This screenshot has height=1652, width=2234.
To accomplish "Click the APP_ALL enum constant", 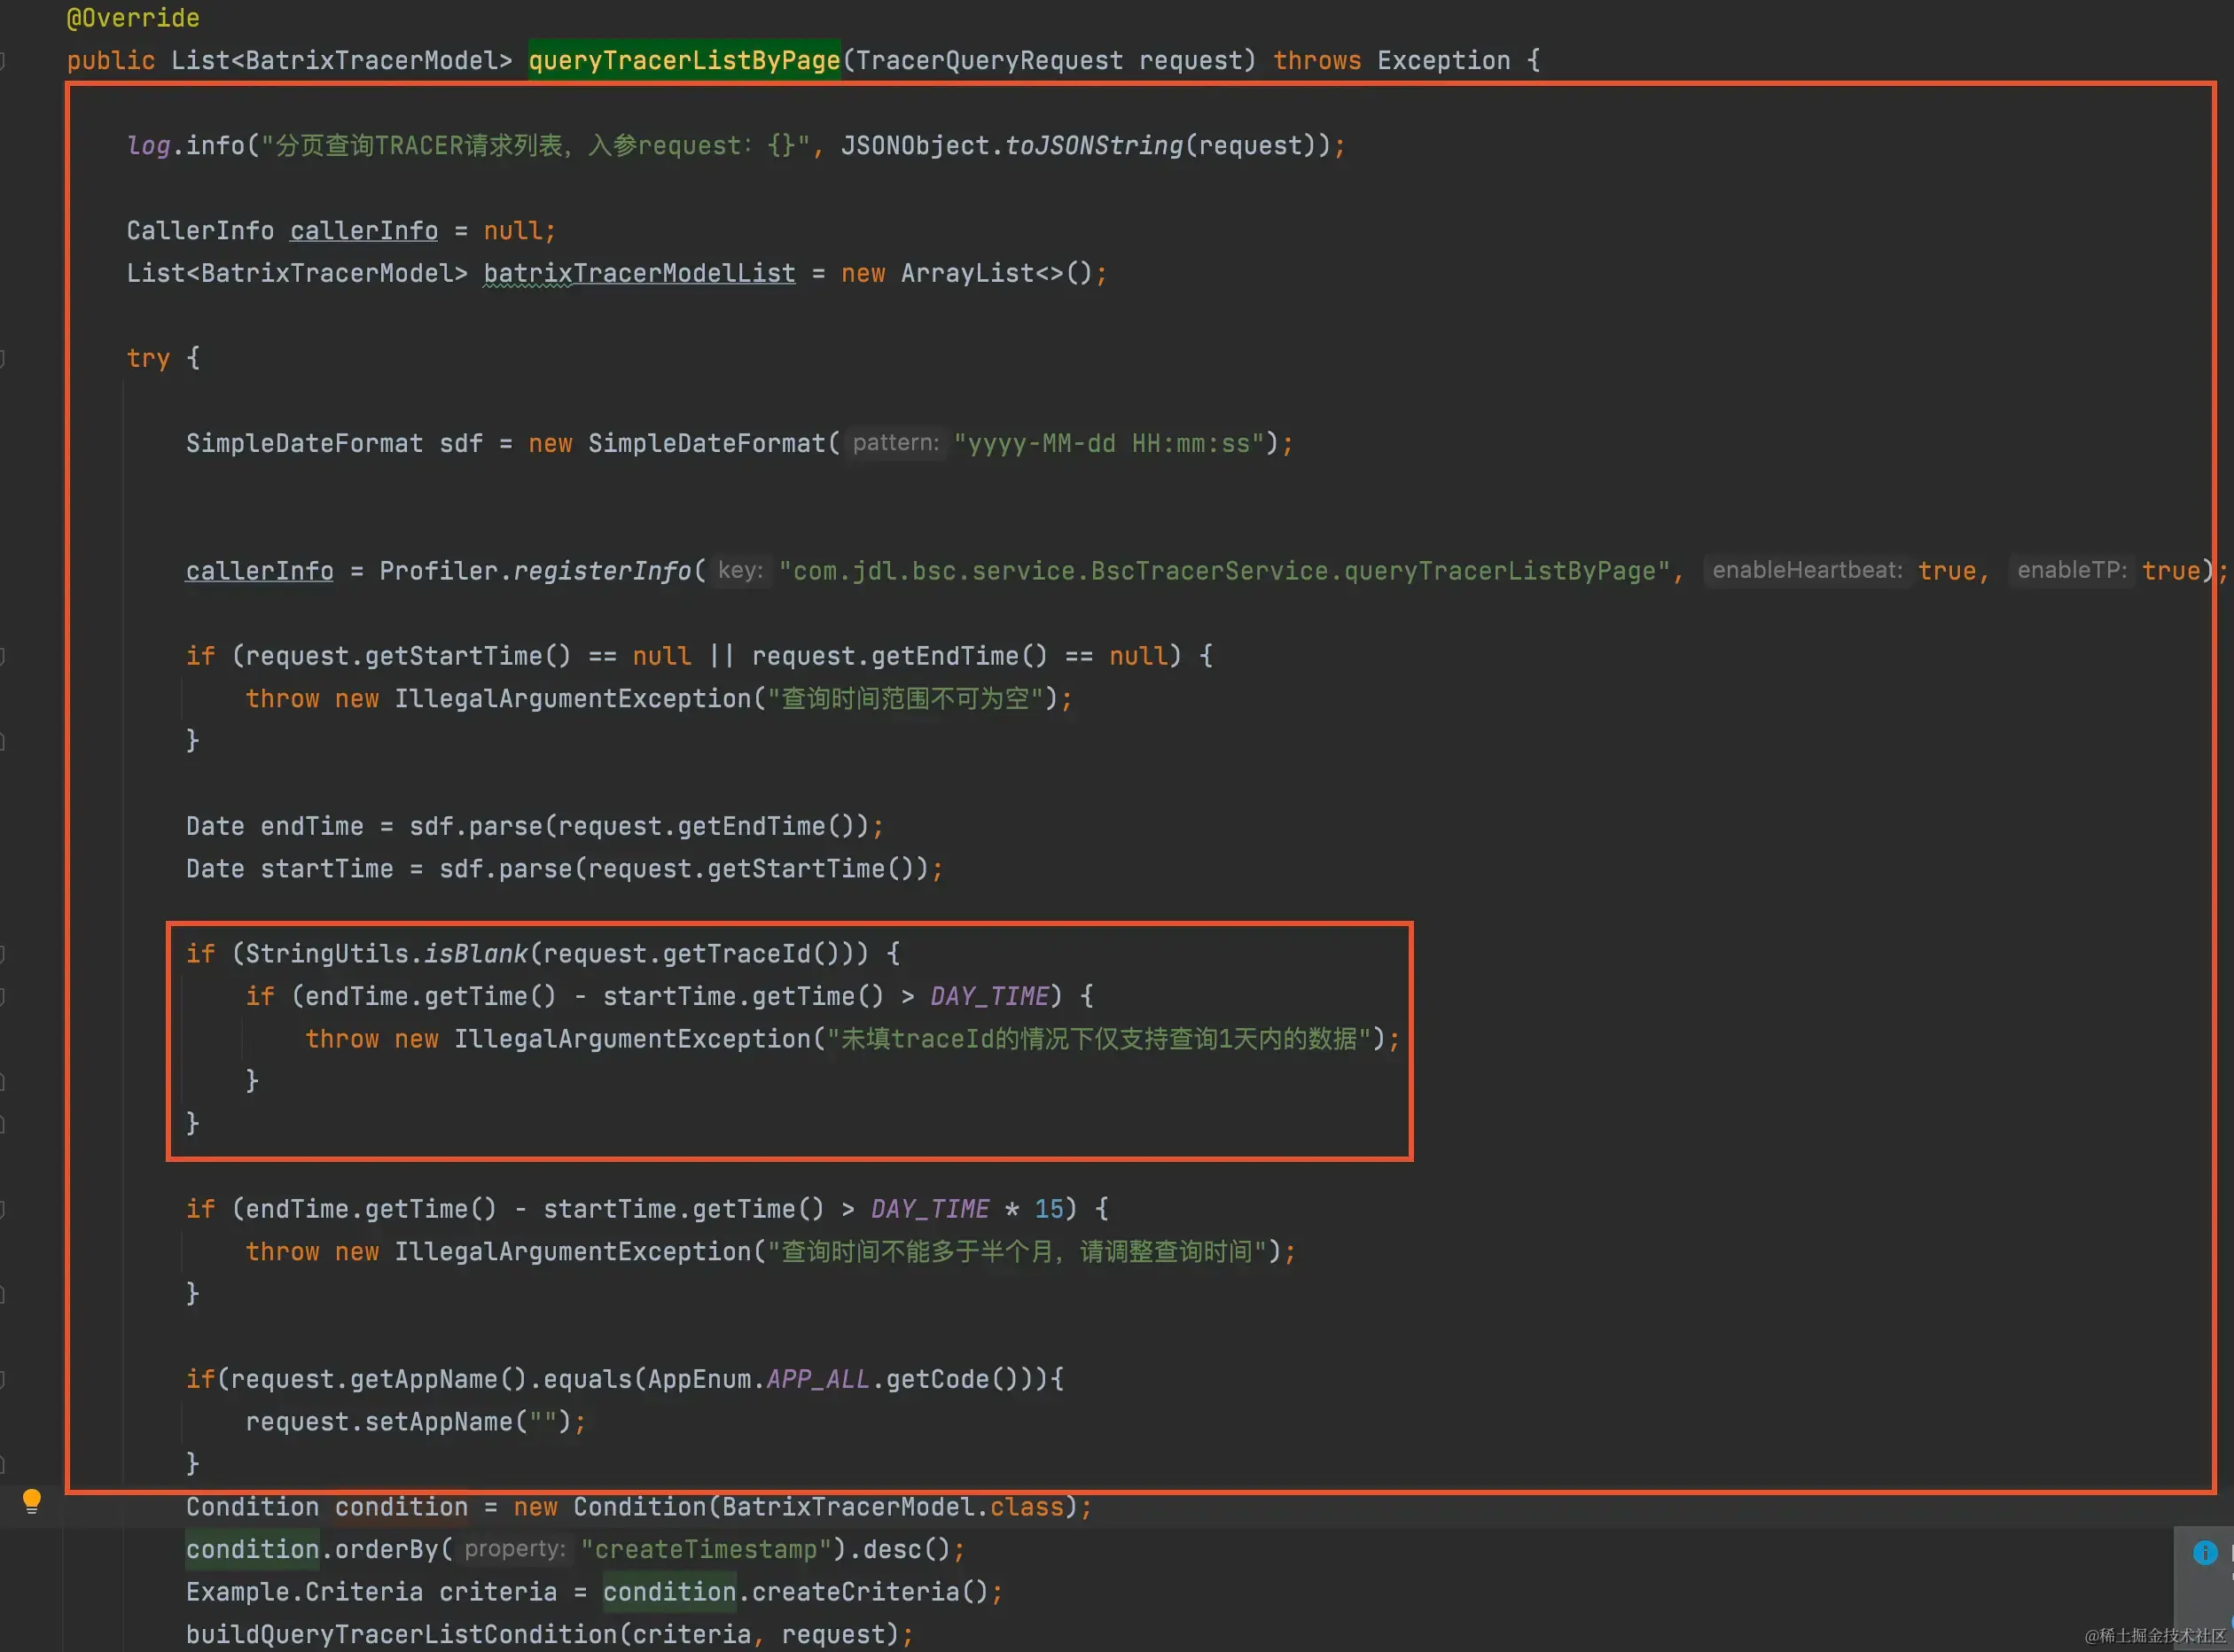I will [818, 1379].
